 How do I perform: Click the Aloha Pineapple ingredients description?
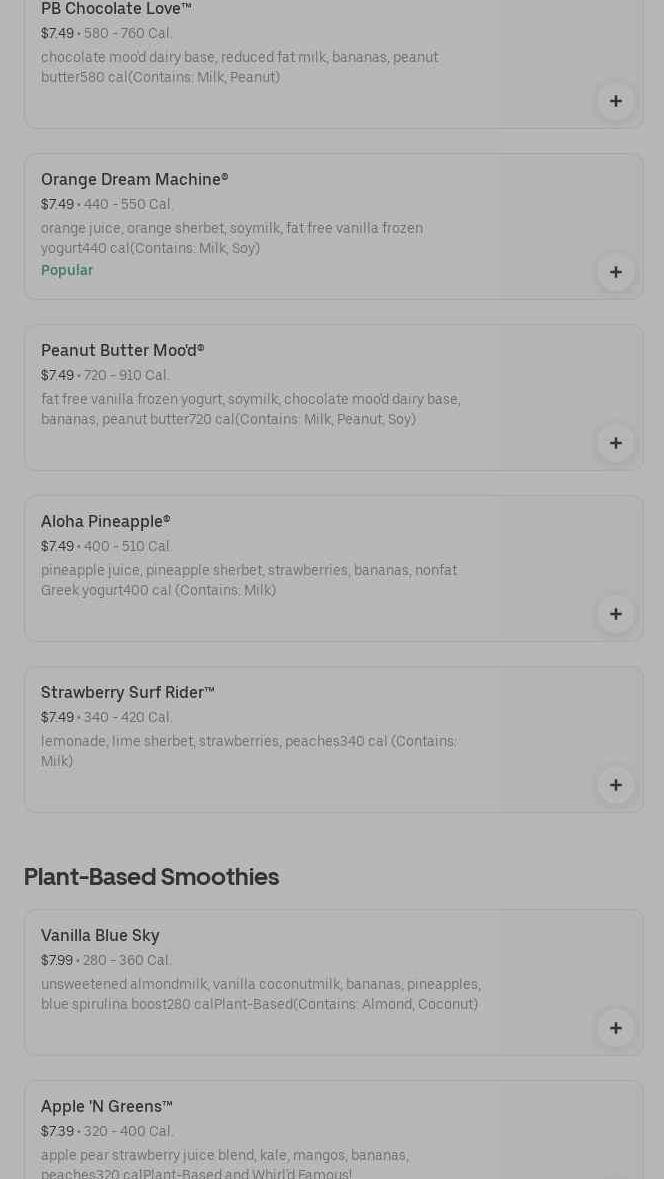(x=248, y=580)
